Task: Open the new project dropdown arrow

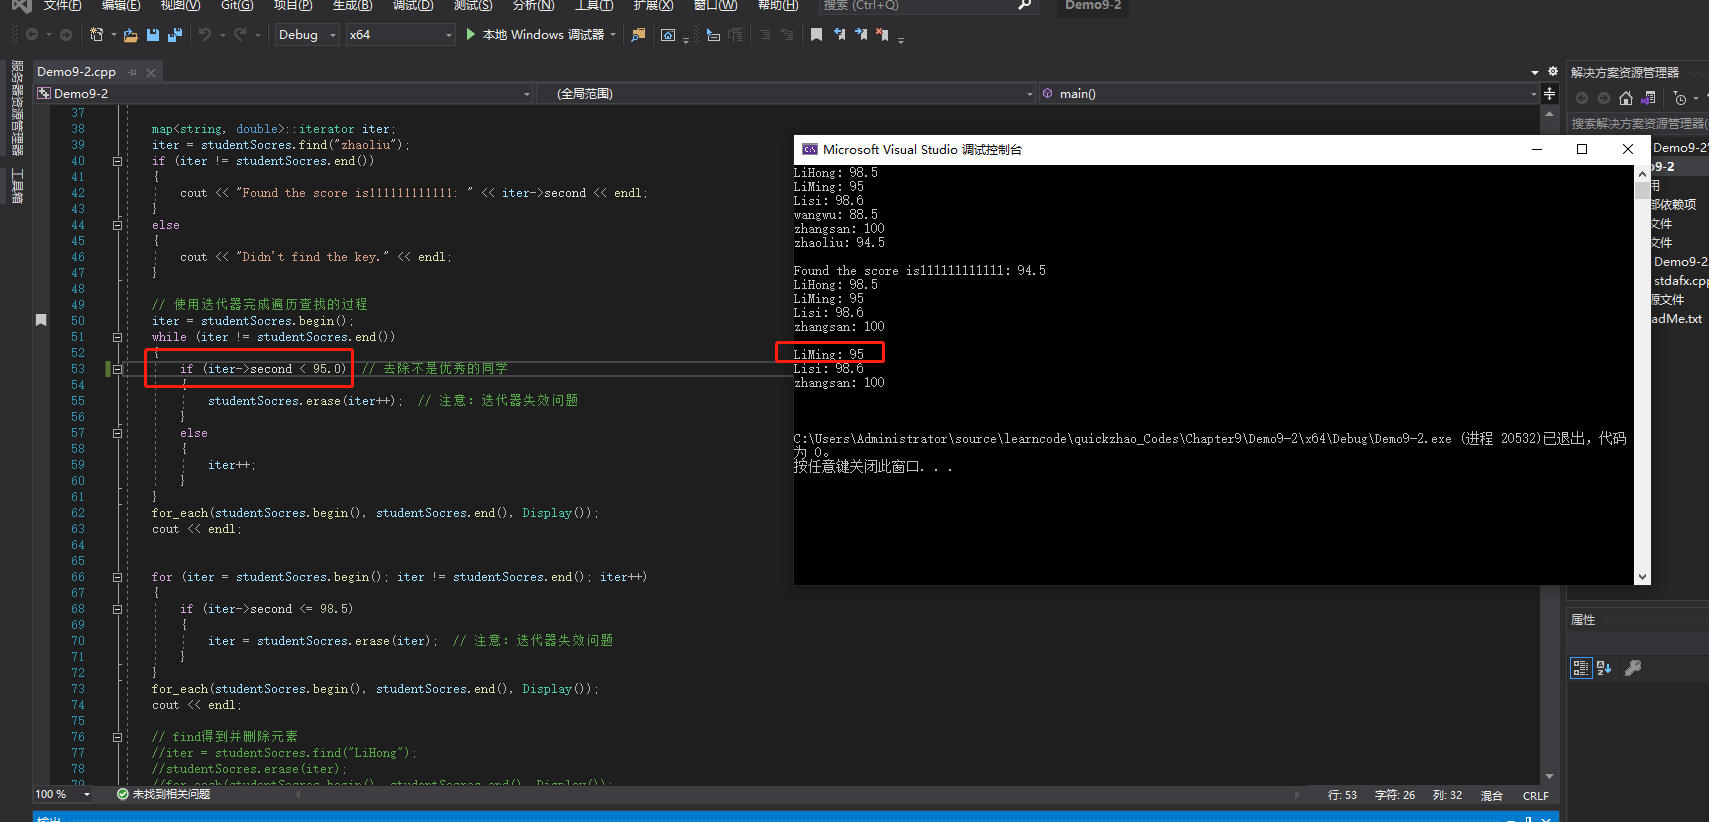Action: coord(113,35)
